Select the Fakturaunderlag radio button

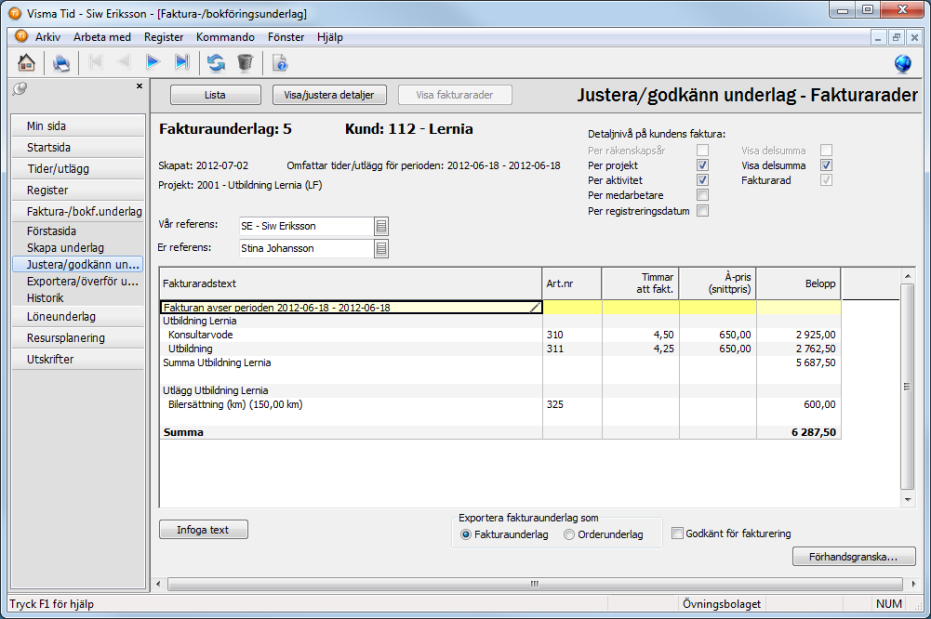[x=466, y=534]
